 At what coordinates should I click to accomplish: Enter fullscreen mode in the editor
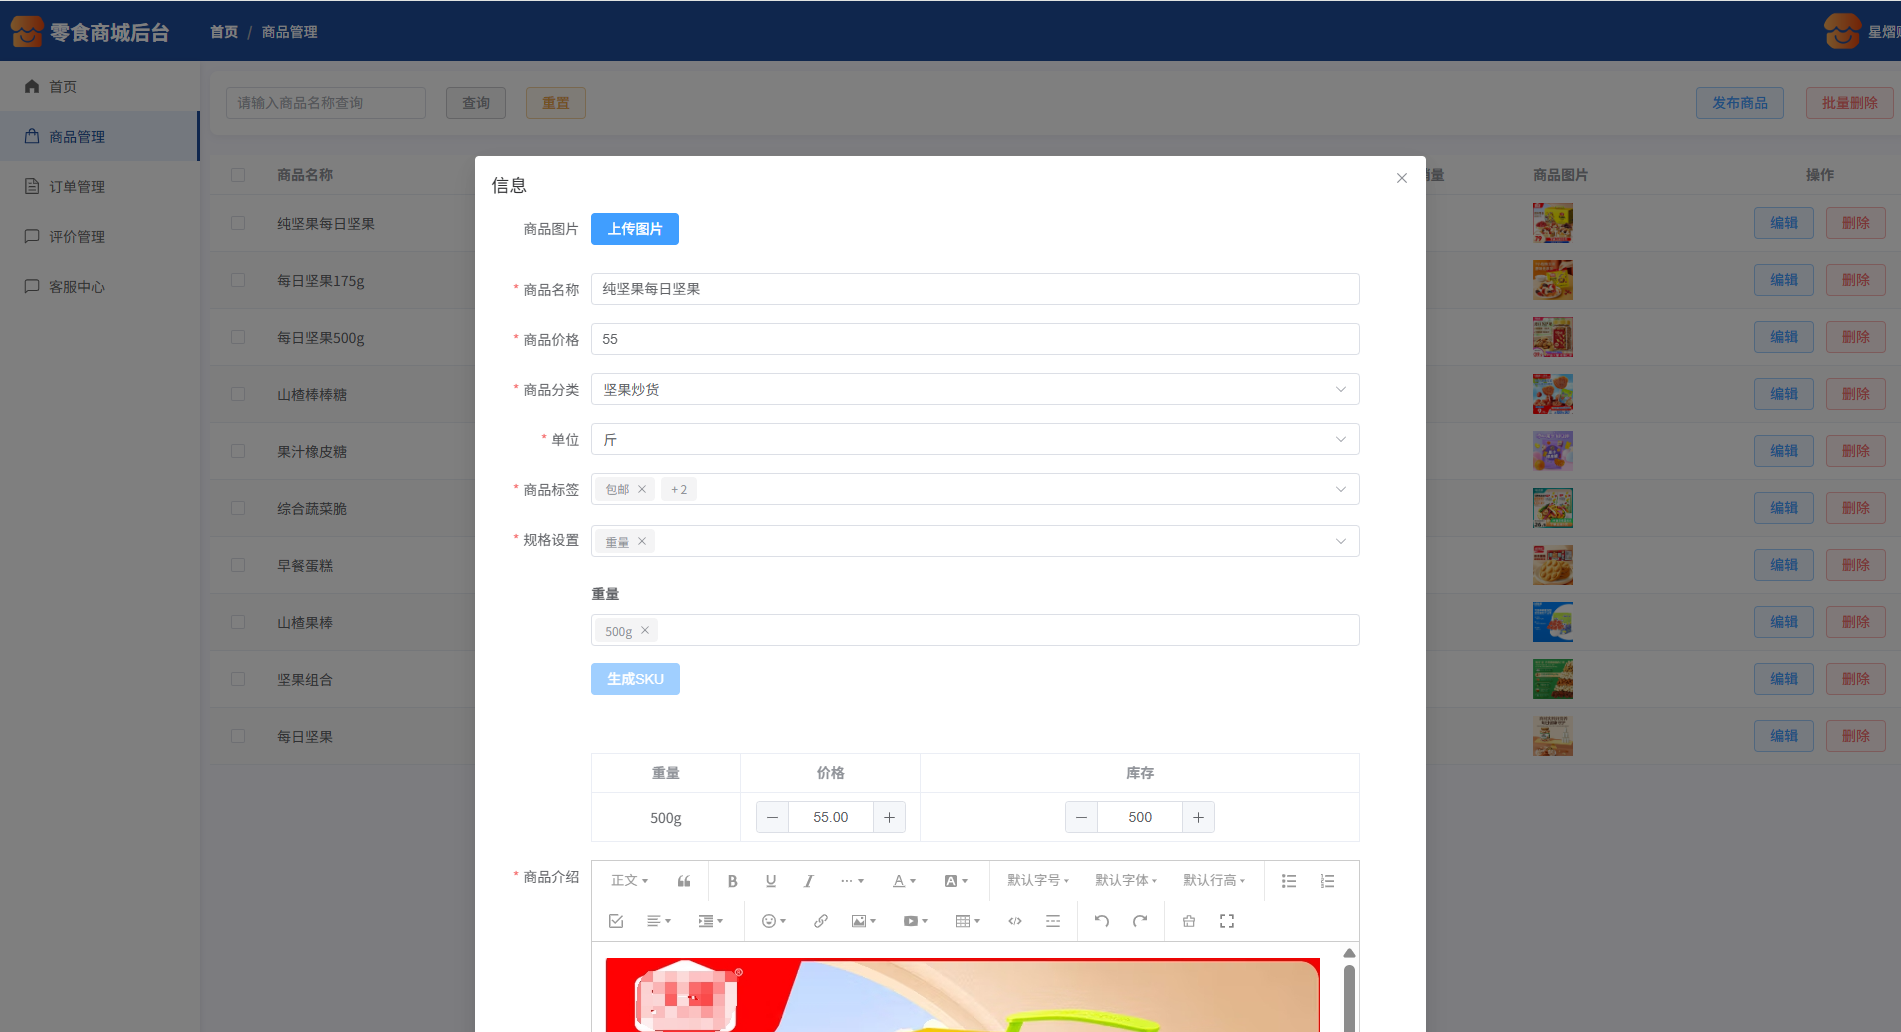click(x=1227, y=921)
